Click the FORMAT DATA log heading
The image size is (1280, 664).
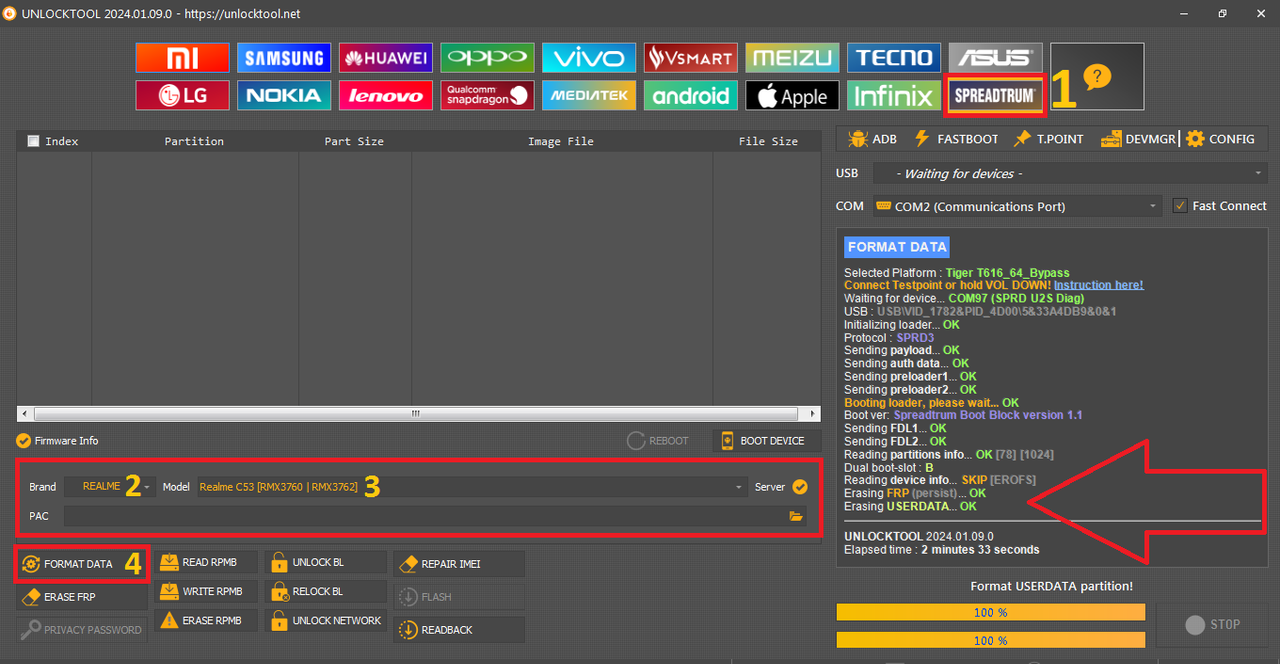[x=897, y=247]
